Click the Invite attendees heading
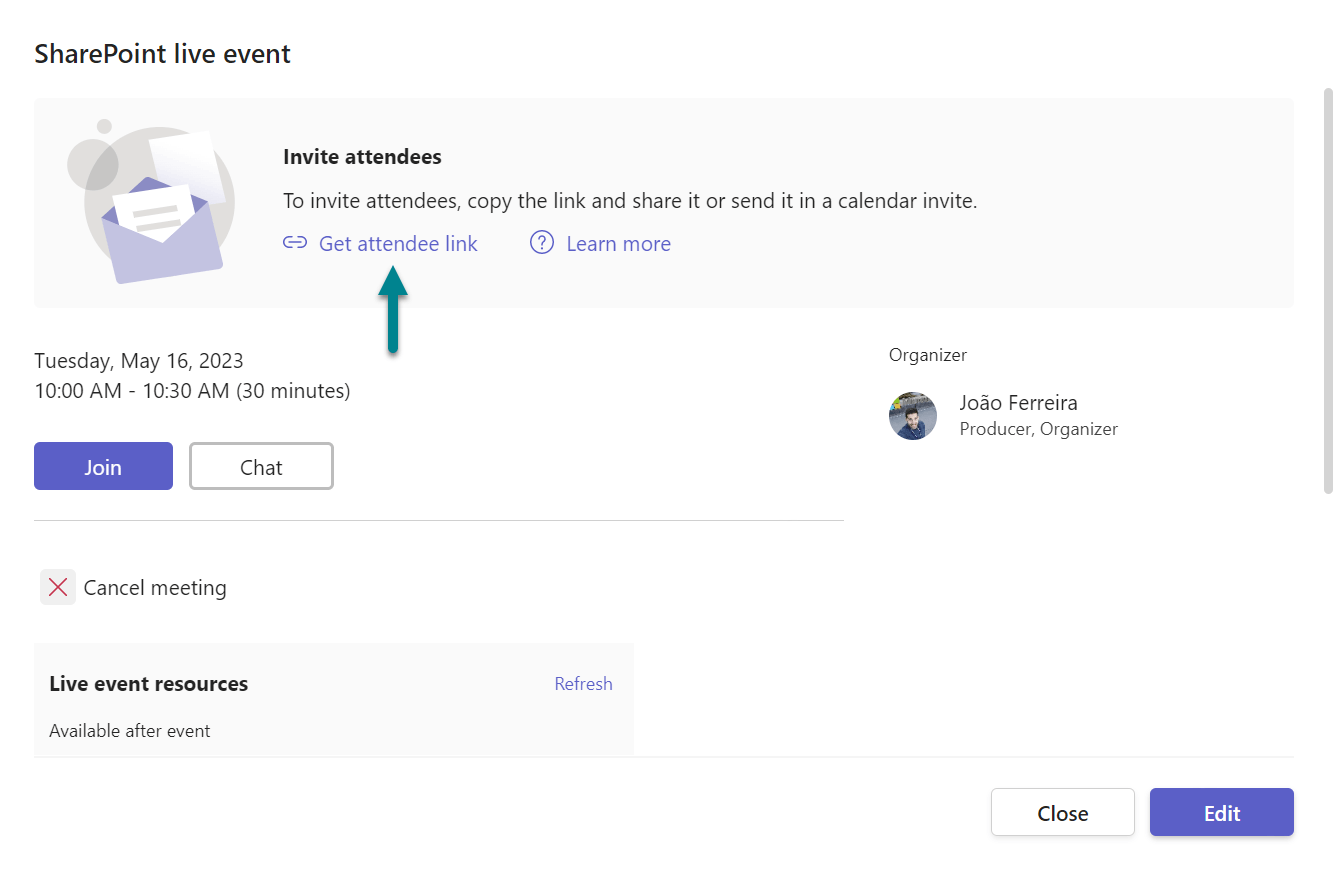 tap(362, 157)
